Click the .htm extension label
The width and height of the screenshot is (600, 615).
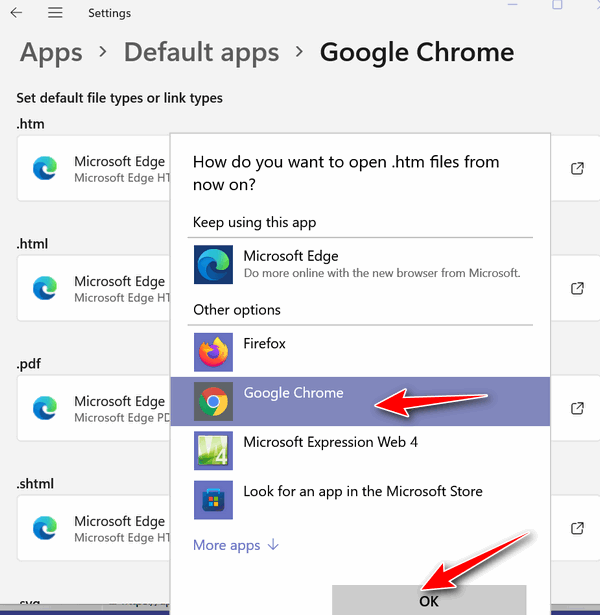click(x=30, y=124)
